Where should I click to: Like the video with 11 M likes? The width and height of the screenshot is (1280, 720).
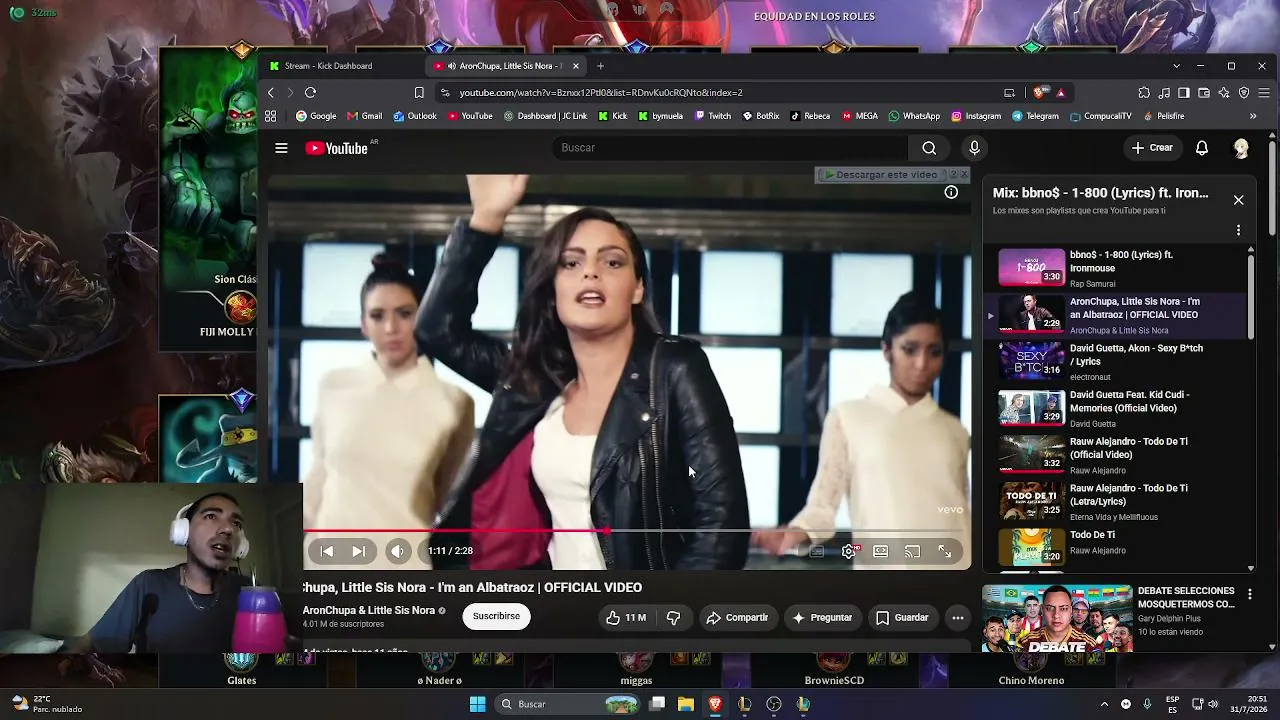pyautogui.click(x=625, y=618)
